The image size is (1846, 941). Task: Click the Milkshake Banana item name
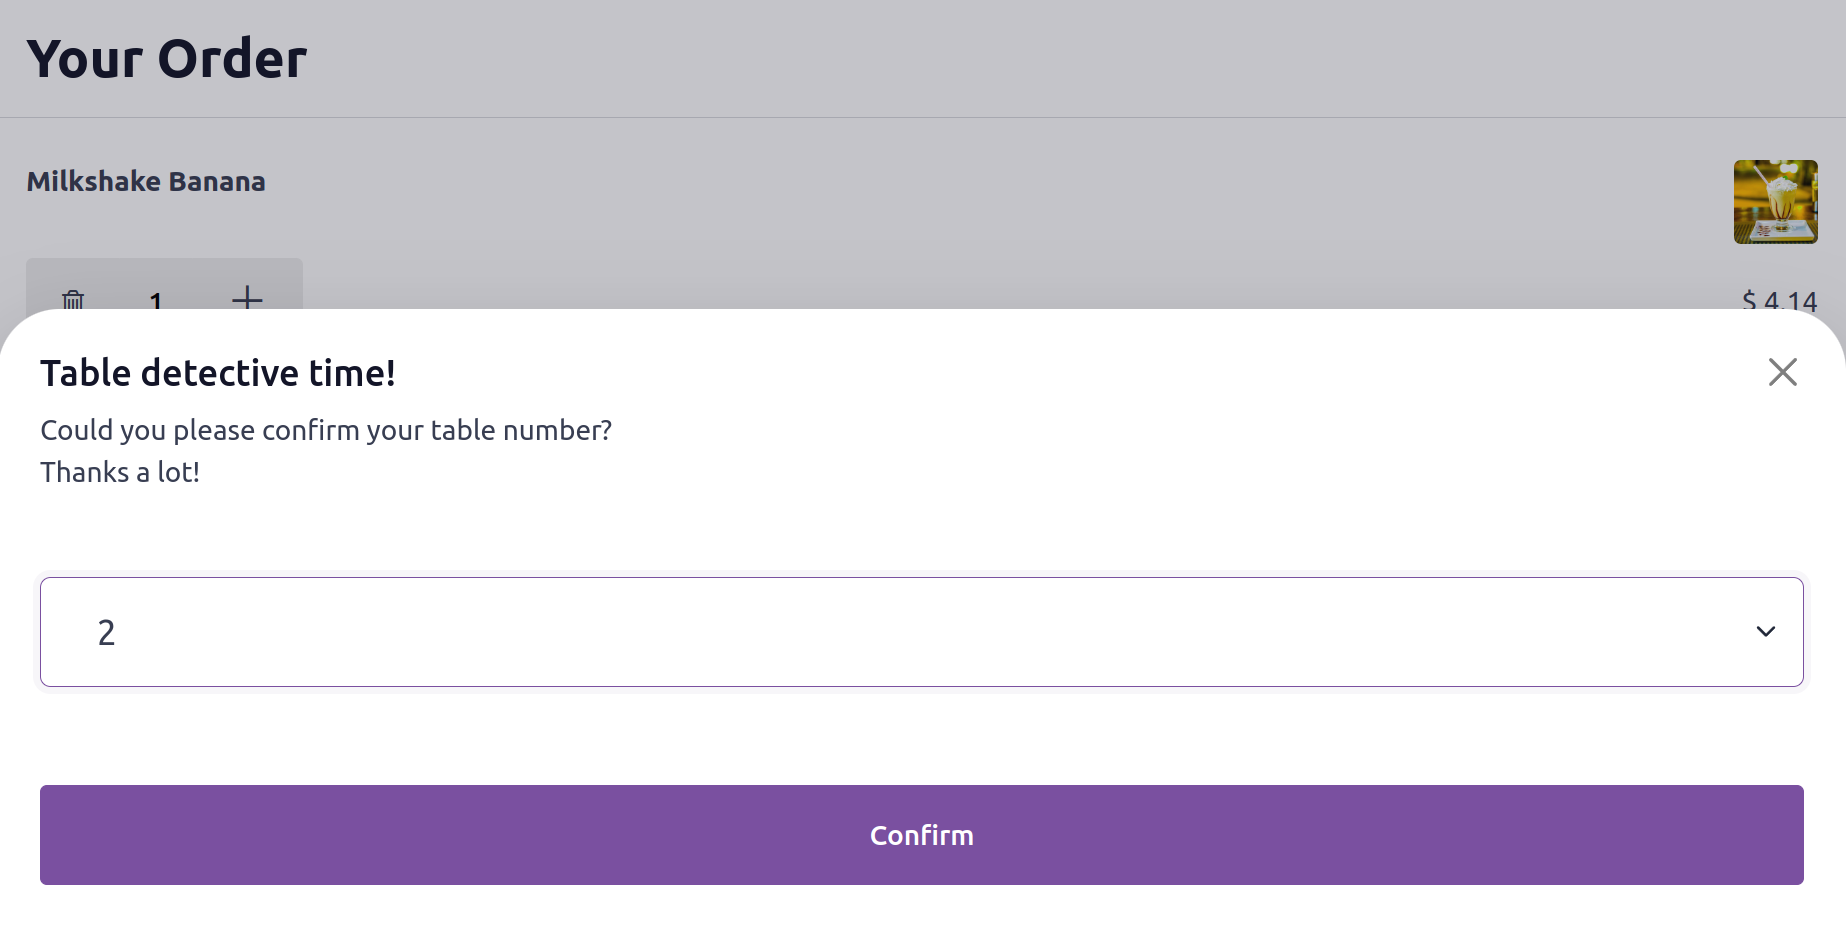click(x=146, y=182)
